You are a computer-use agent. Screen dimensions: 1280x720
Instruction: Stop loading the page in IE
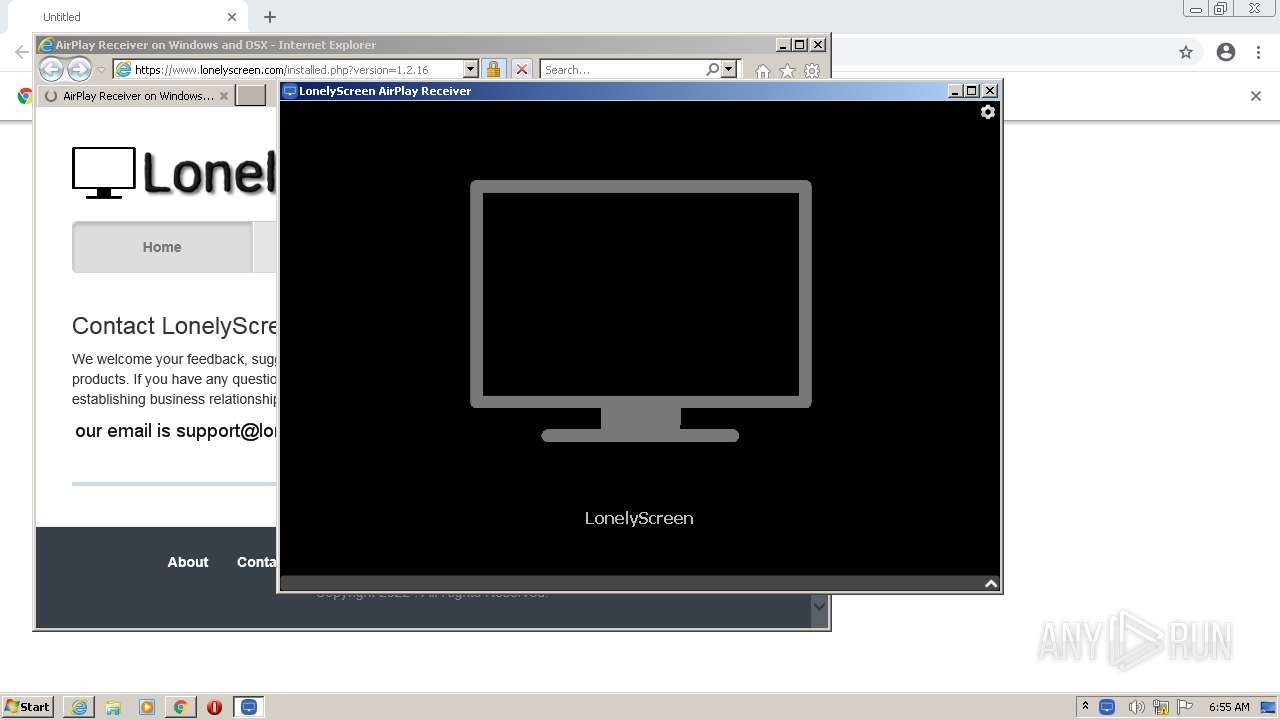click(522, 69)
